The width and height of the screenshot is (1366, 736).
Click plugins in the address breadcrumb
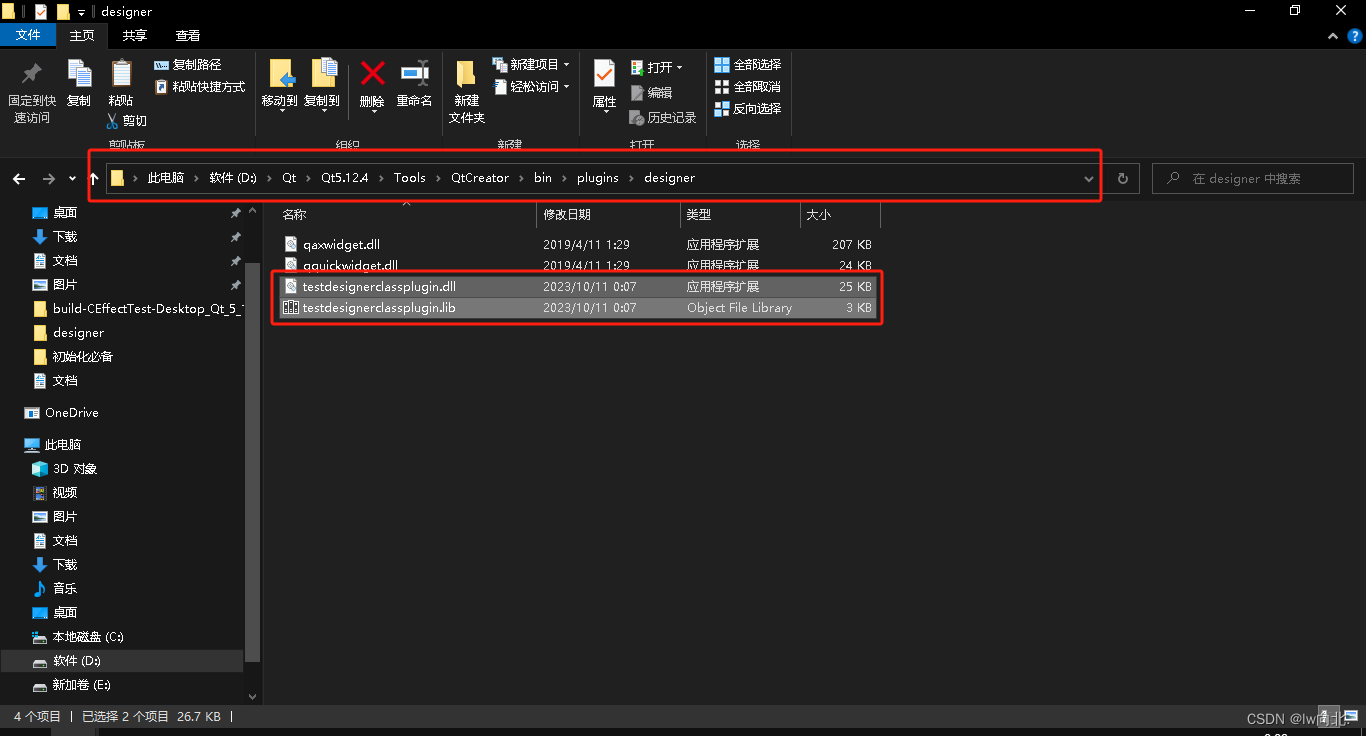(598, 178)
